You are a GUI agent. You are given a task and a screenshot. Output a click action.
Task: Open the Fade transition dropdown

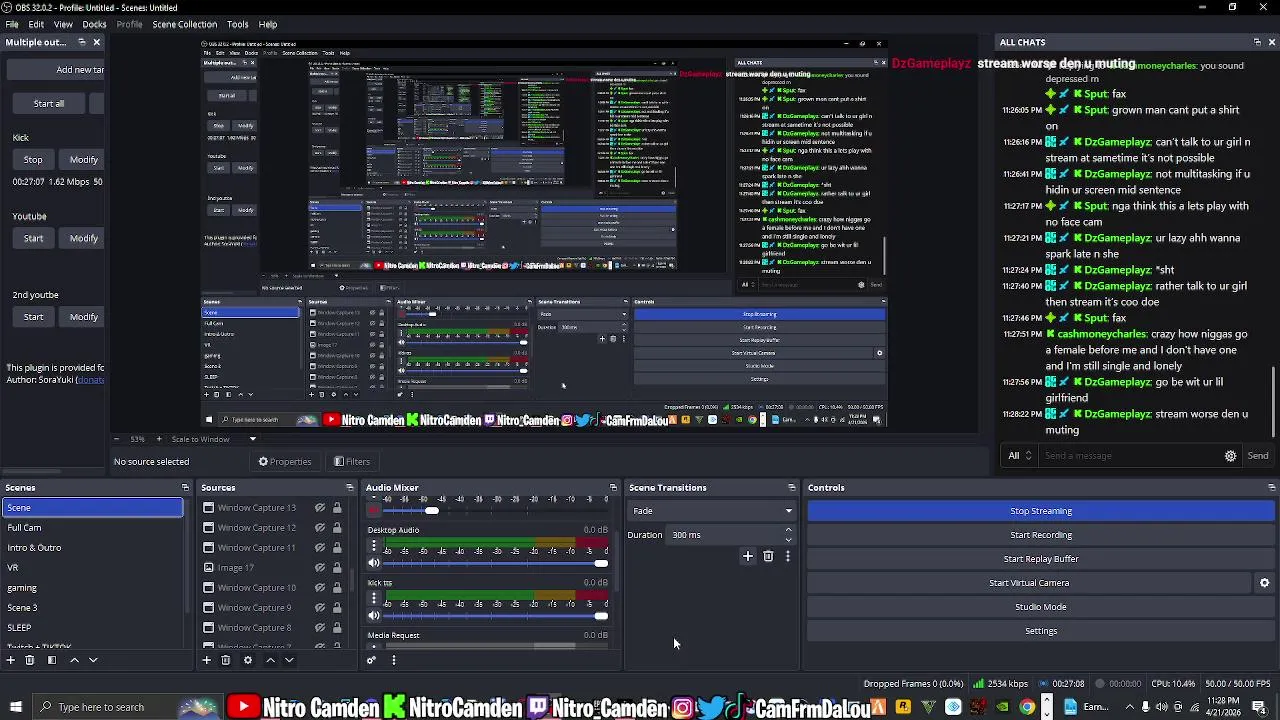point(711,511)
